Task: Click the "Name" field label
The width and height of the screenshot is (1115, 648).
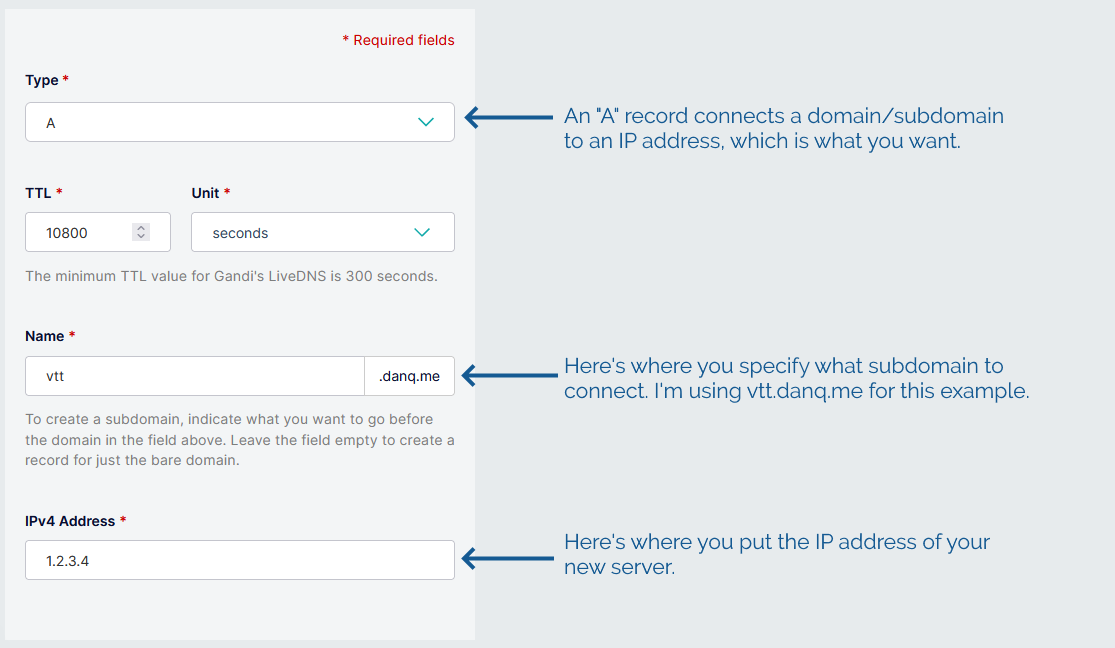Action: (x=45, y=336)
